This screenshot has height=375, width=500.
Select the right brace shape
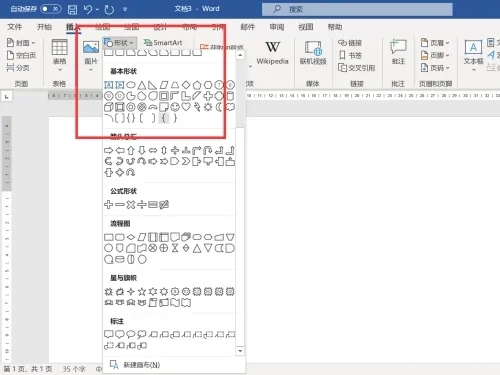click(x=175, y=118)
